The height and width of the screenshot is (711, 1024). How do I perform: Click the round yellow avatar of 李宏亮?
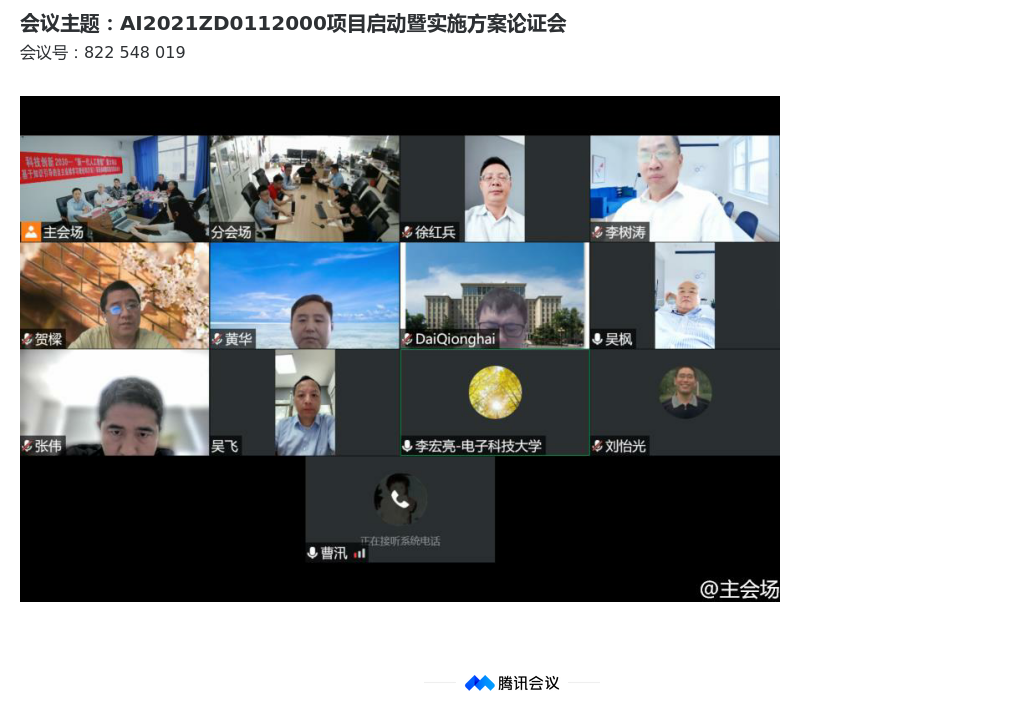[495, 392]
